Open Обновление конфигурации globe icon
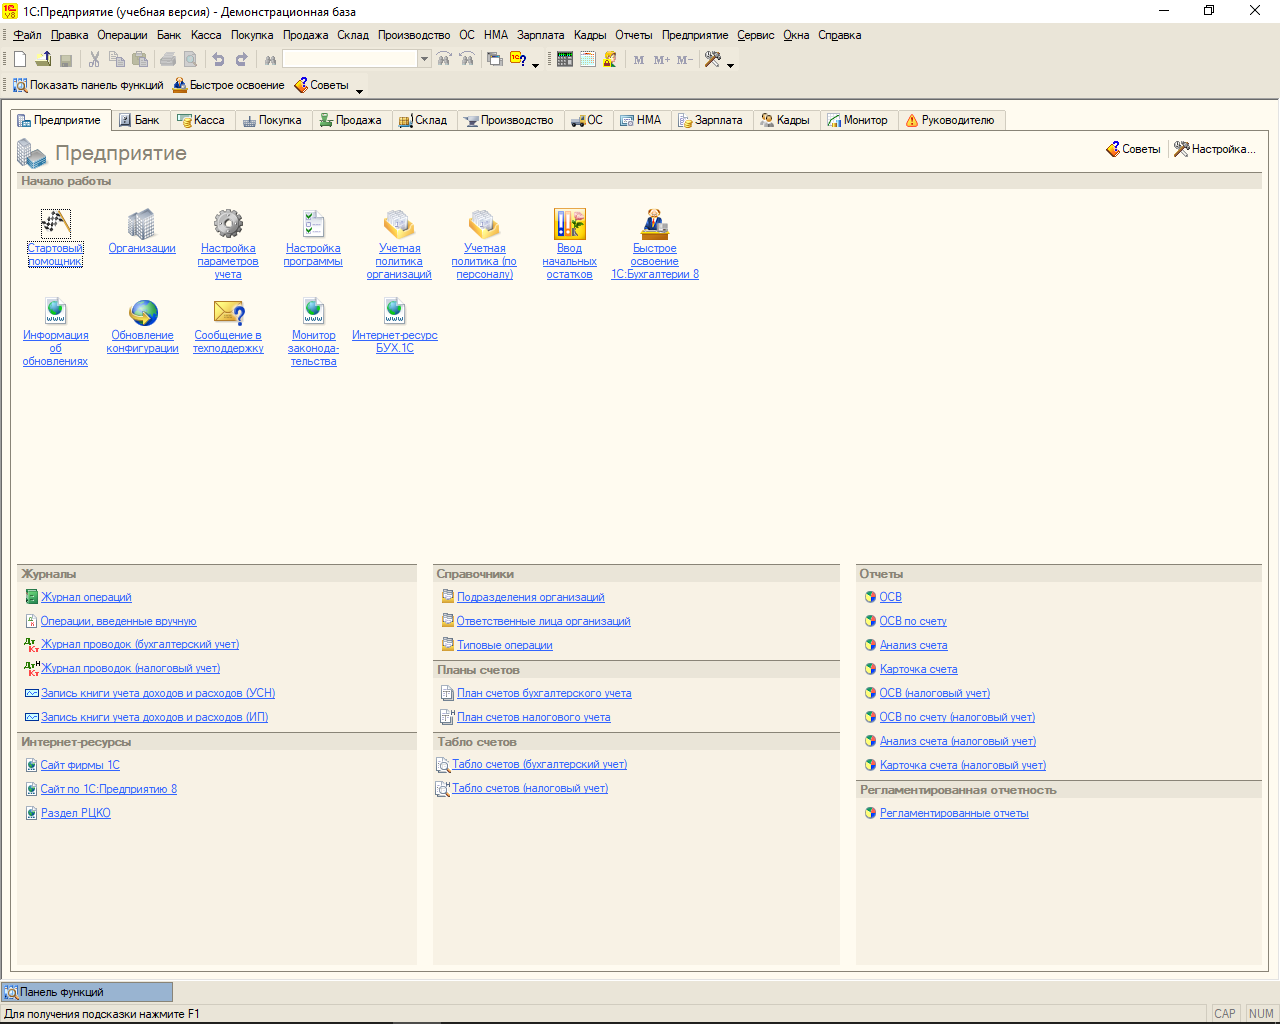This screenshot has height=1024, width=1280. coord(143,311)
